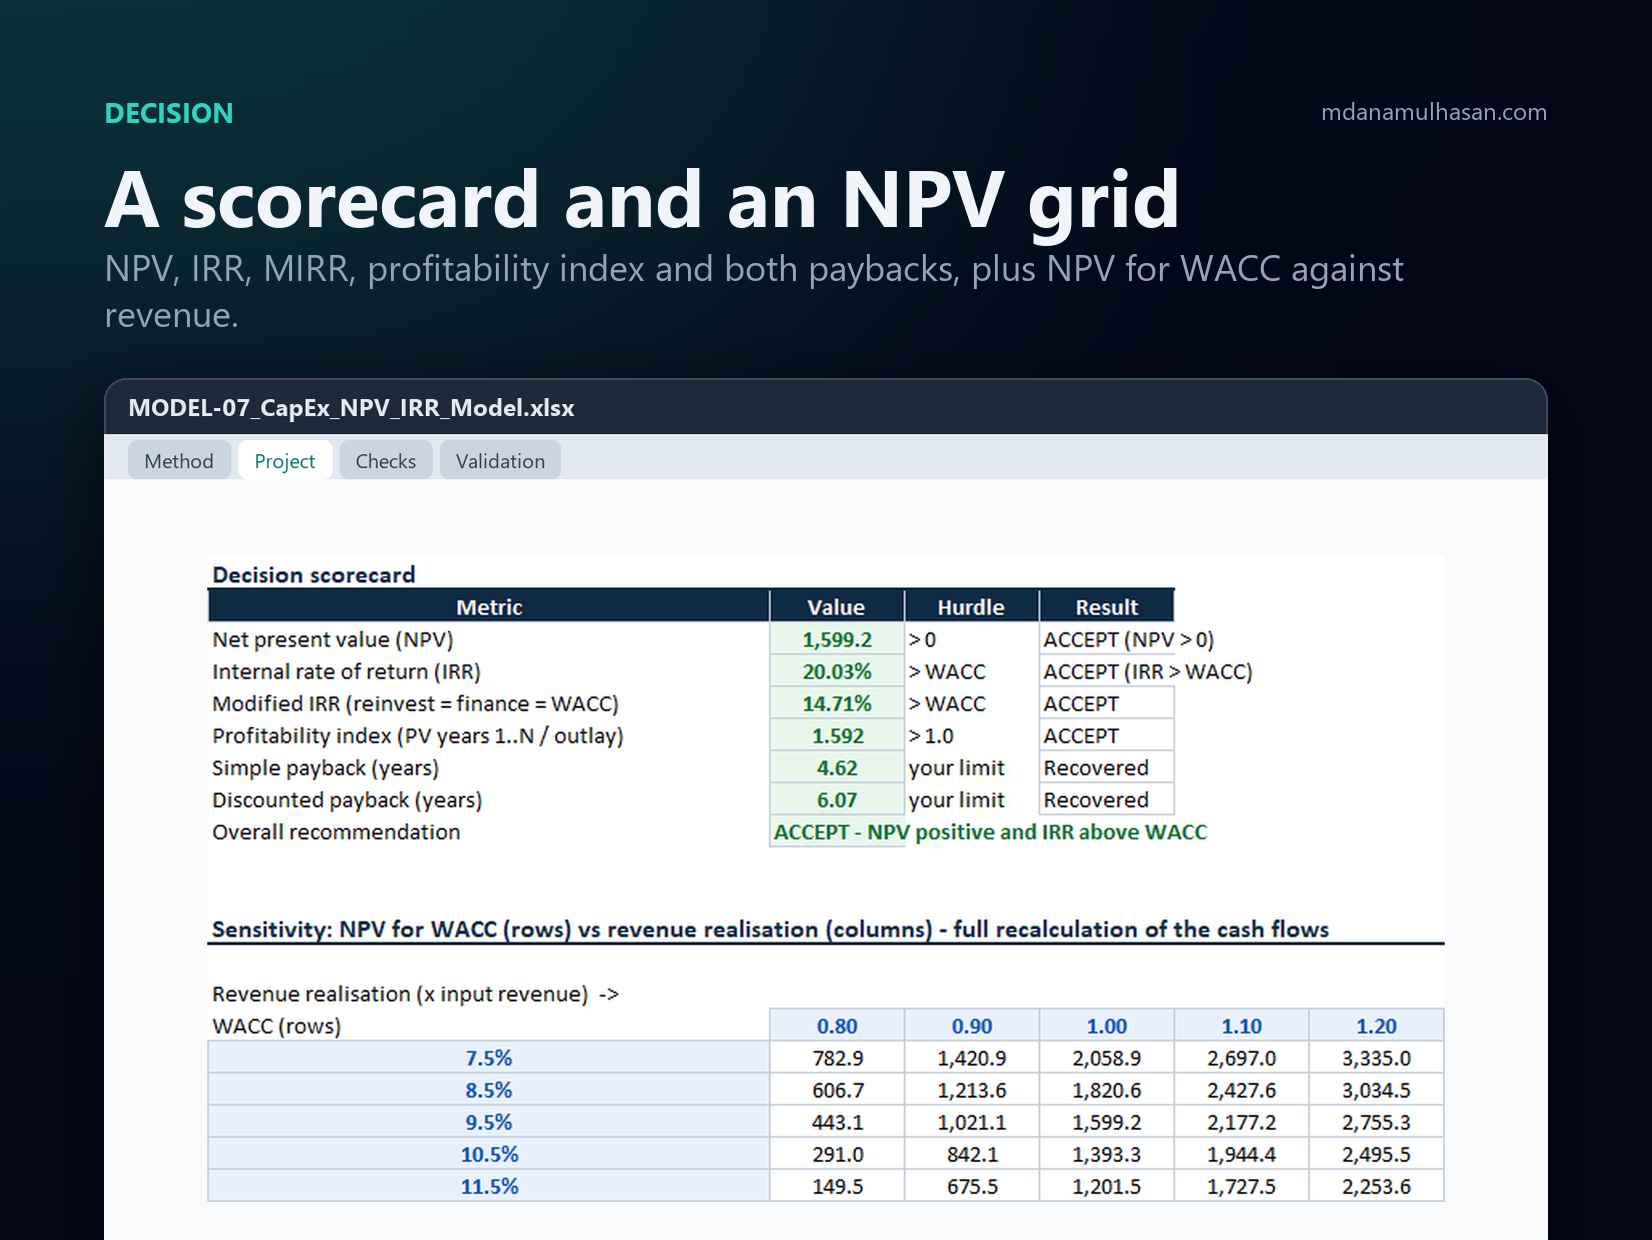The image size is (1652, 1240).
Task: Click the Decision scorecard heading
Action: pyautogui.click(x=313, y=575)
